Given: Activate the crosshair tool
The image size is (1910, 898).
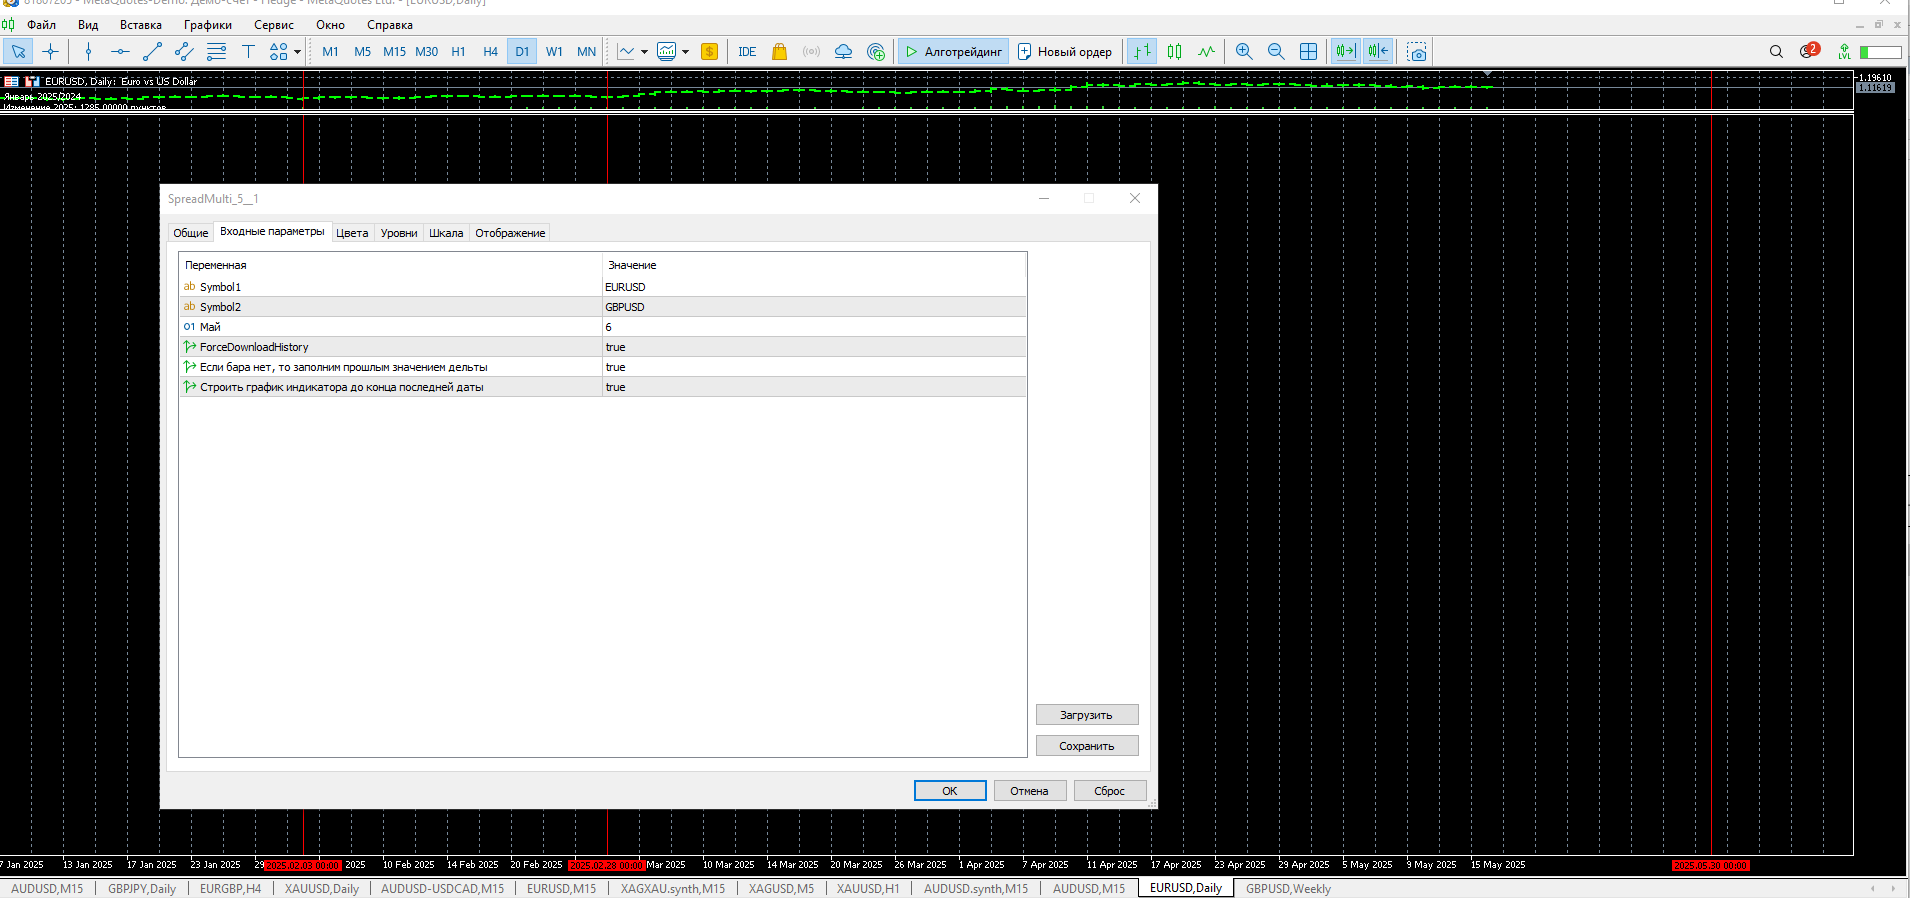Looking at the screenshot, I should pos(50,52).
